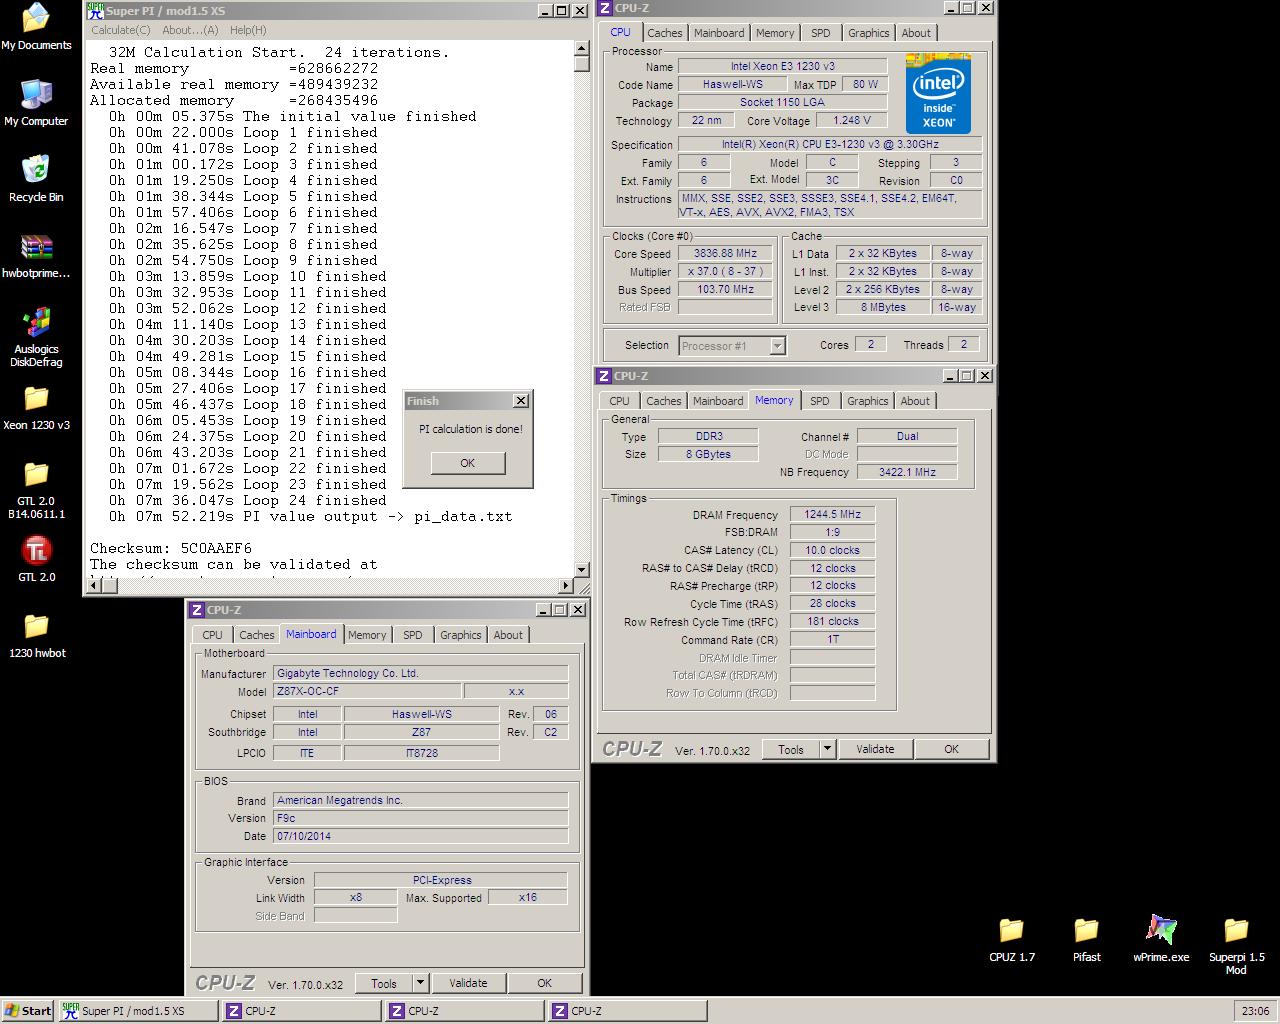Click Tools button in Memory CPU-Z window
The height and width of the screenshot is (1024, 1280).
point(791,749)
